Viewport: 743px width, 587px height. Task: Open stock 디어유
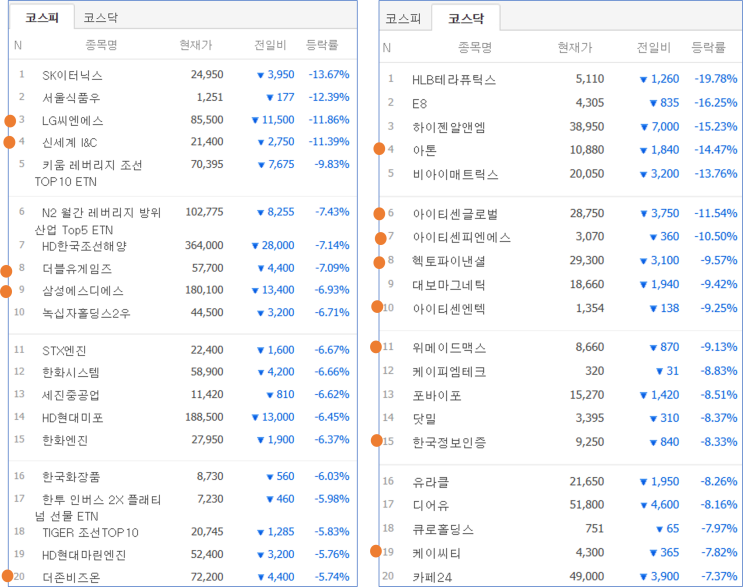(x=430, y=506)
